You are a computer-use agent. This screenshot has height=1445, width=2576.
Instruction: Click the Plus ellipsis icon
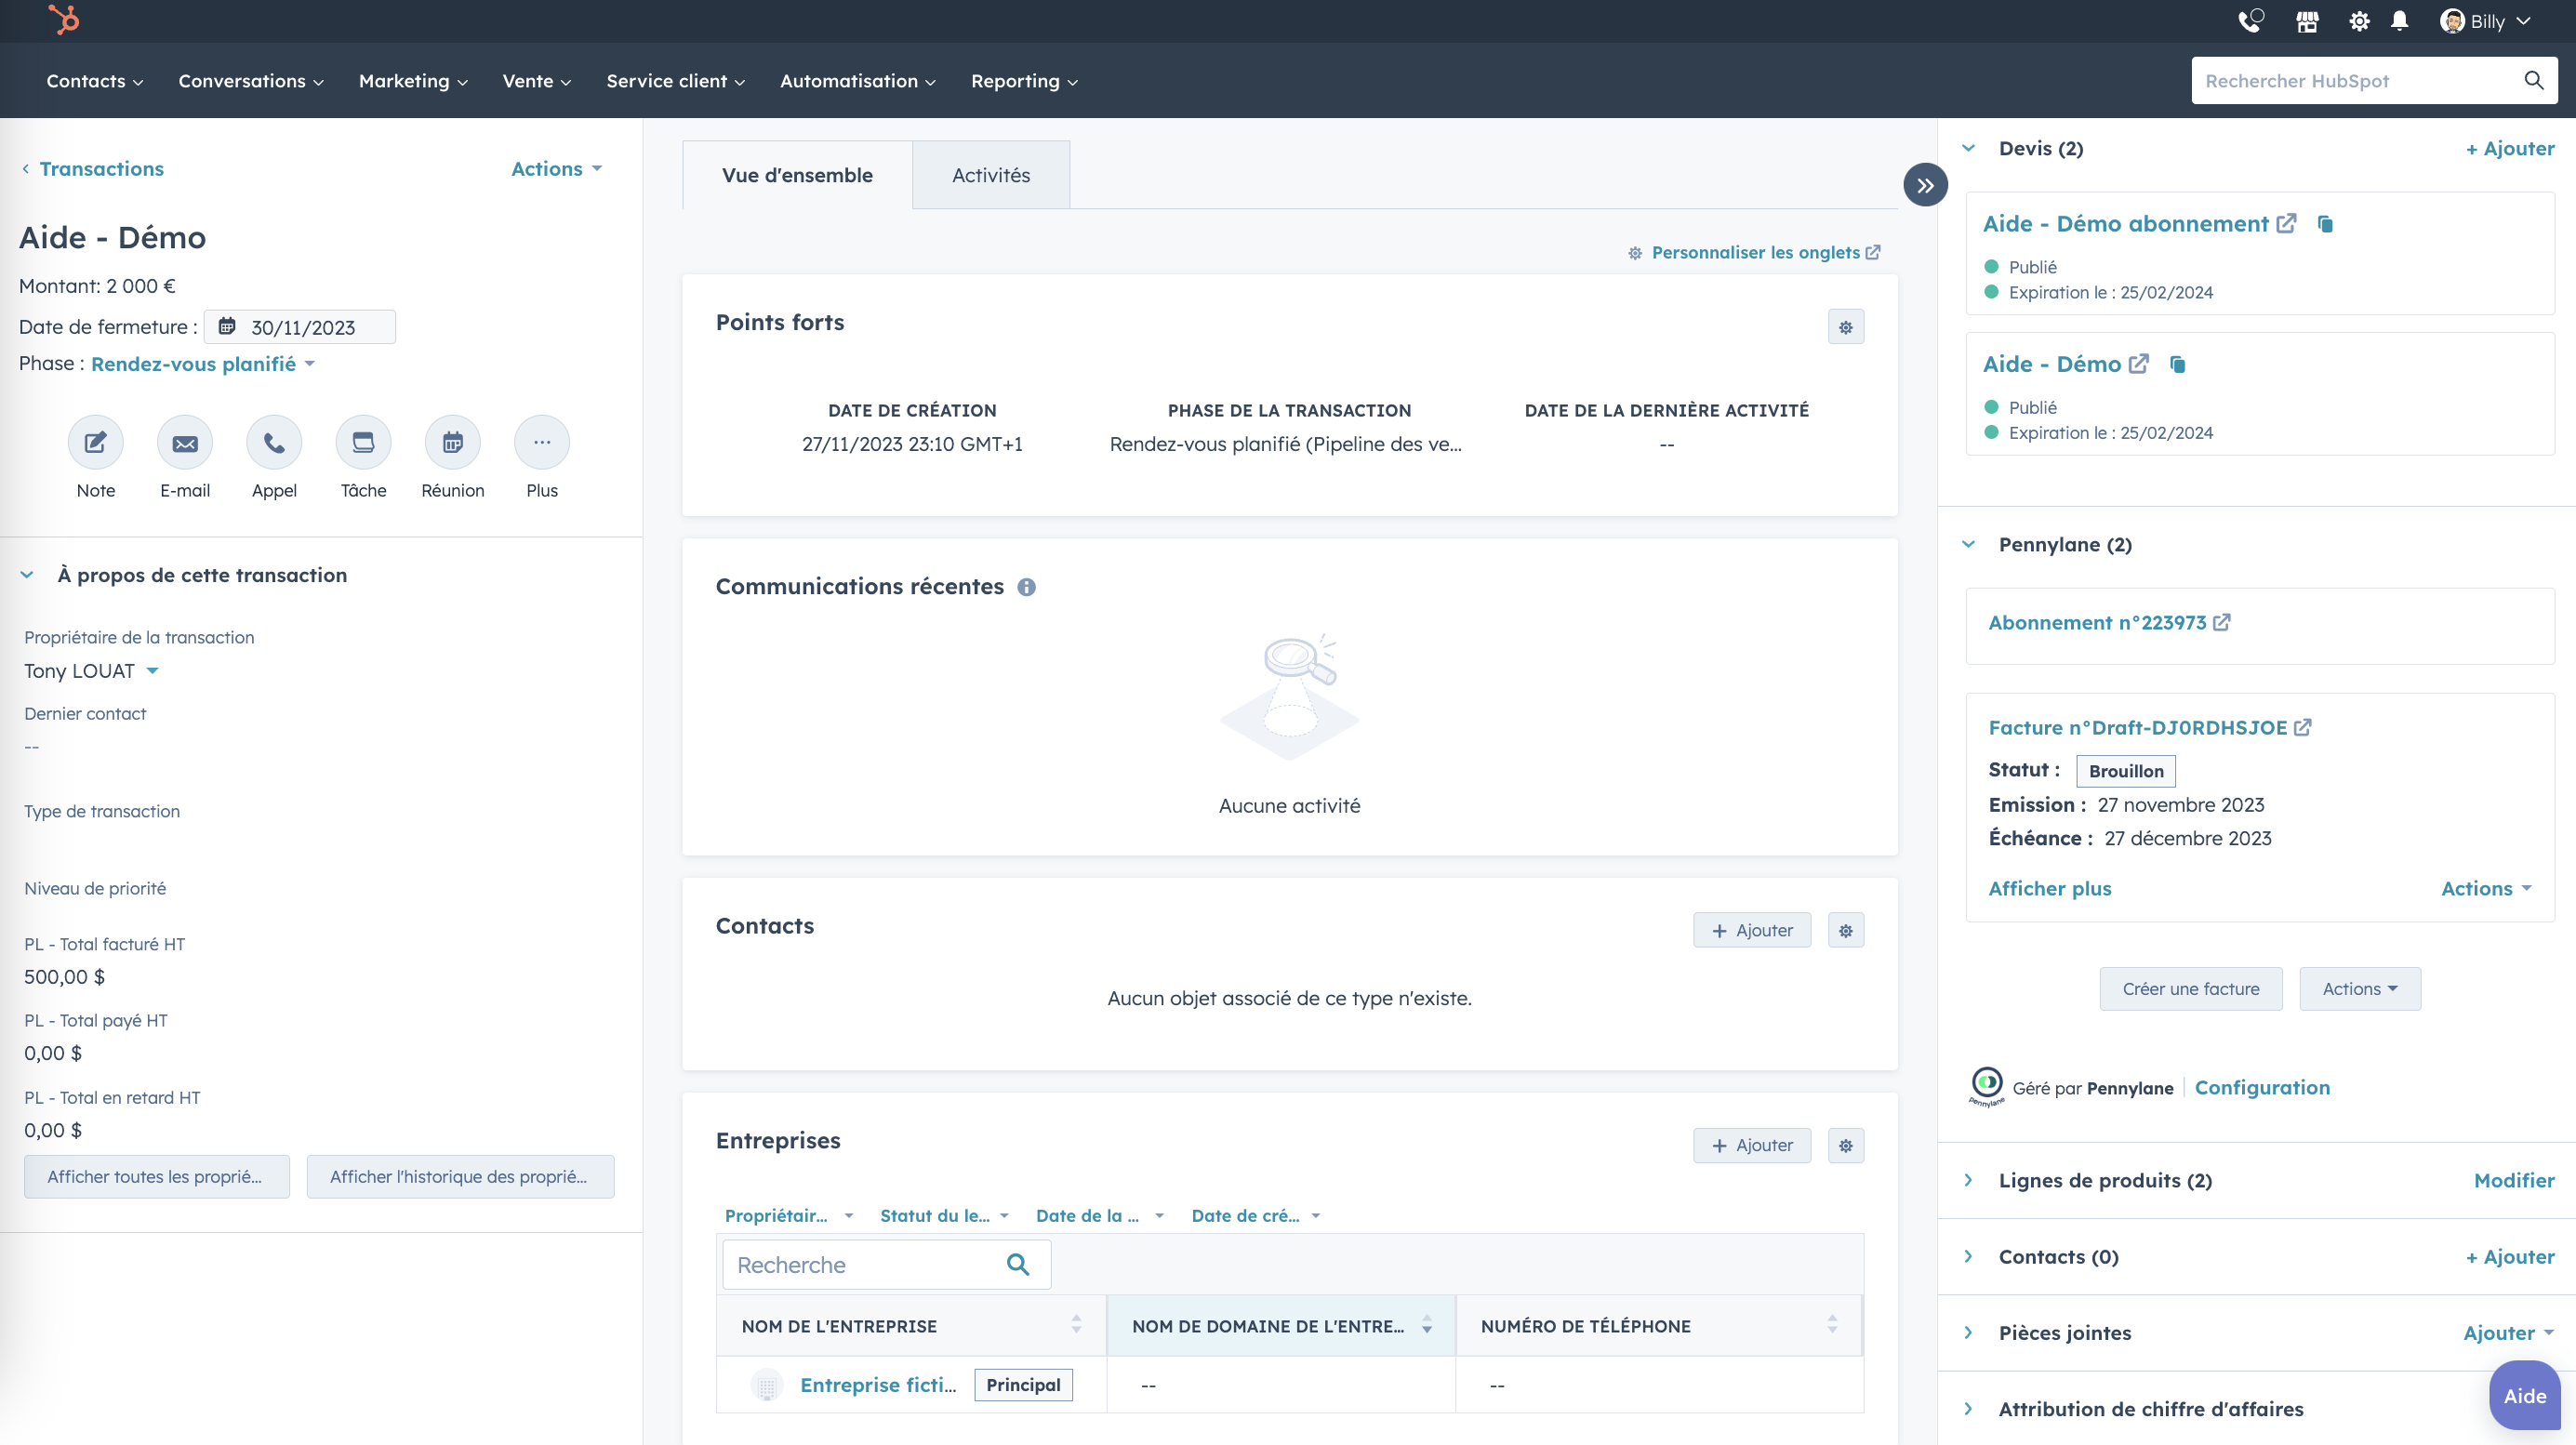pyautogui.click(x=542, y=442)
